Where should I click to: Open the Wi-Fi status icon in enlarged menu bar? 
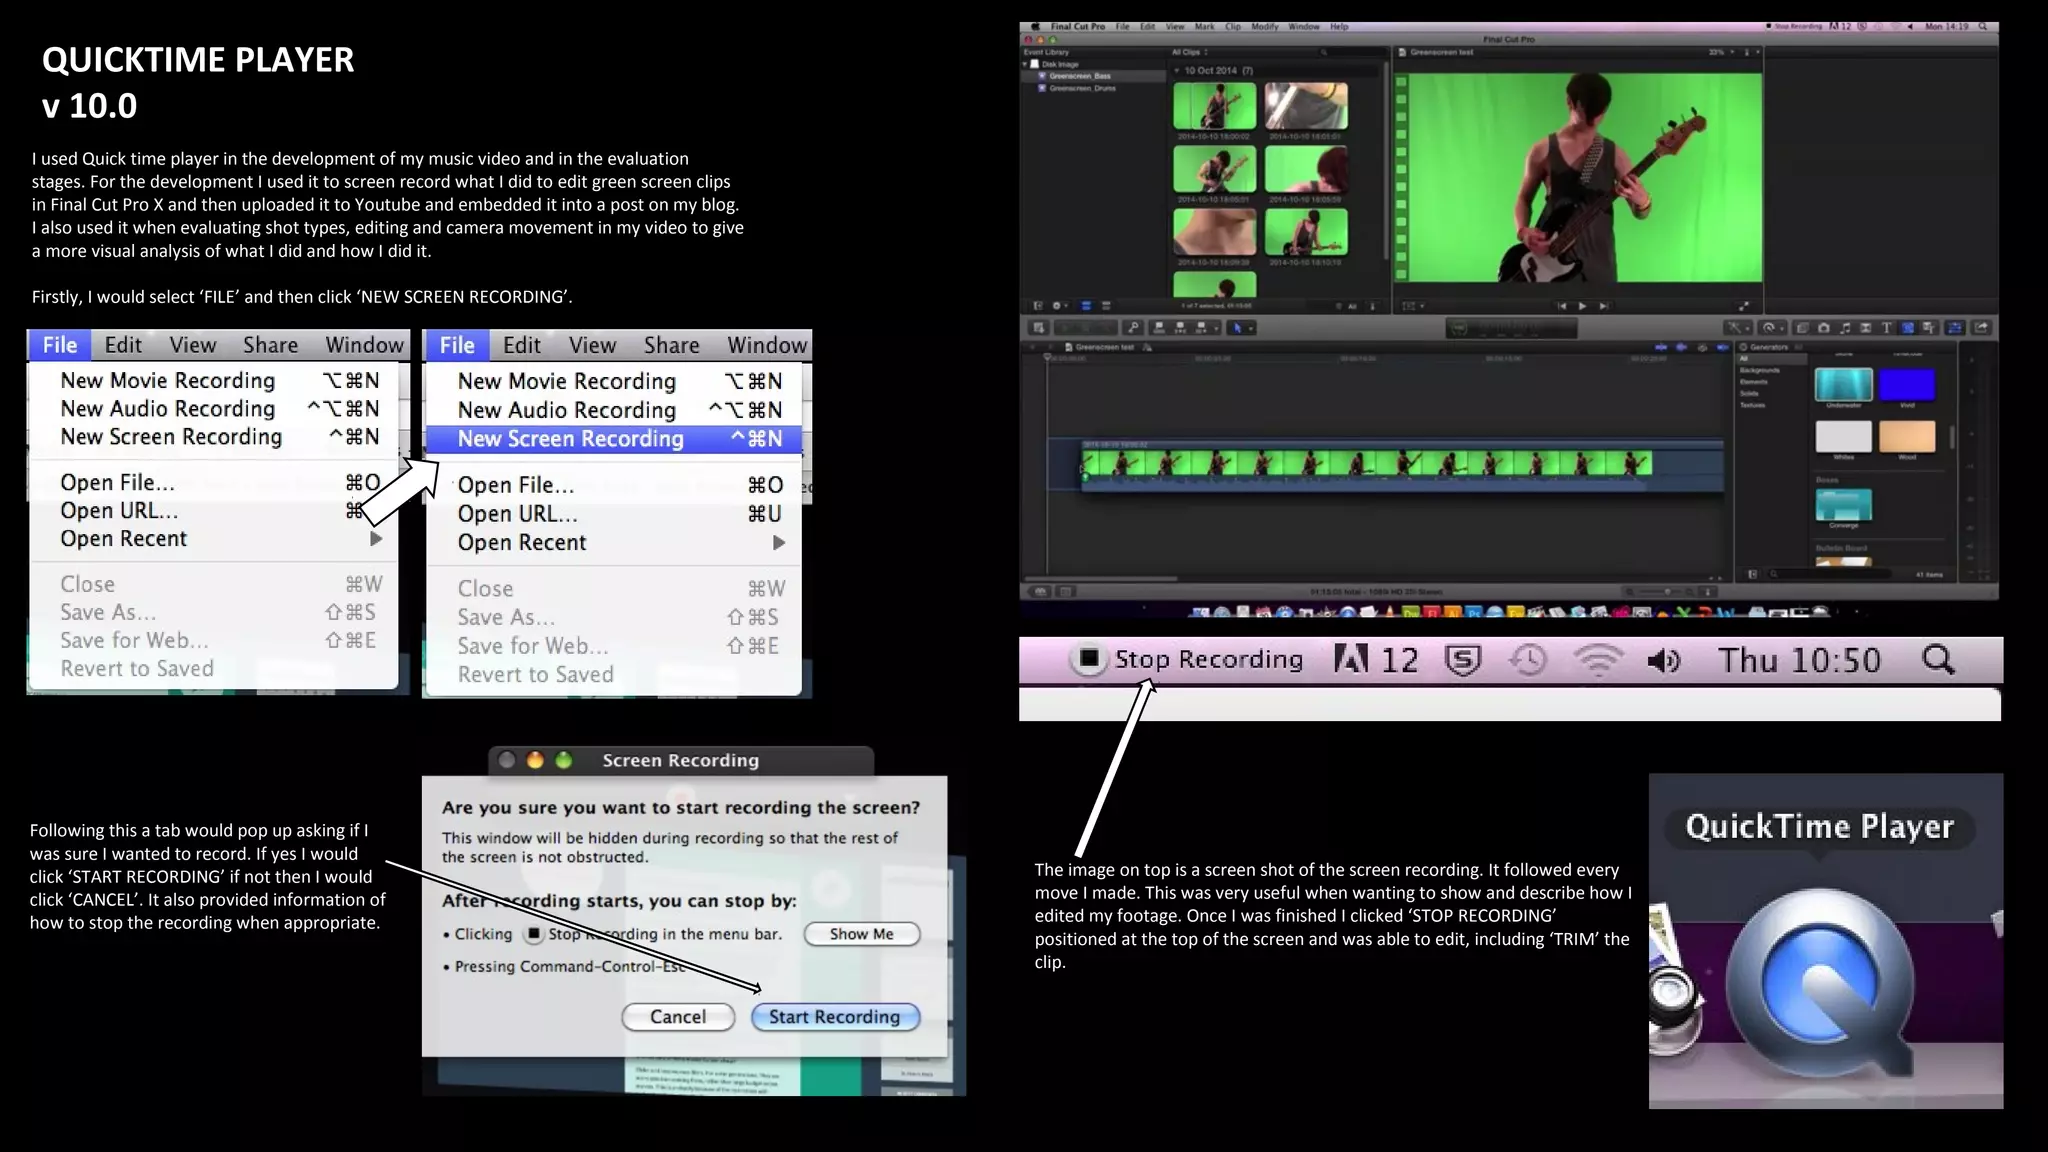coord(1598,660)
